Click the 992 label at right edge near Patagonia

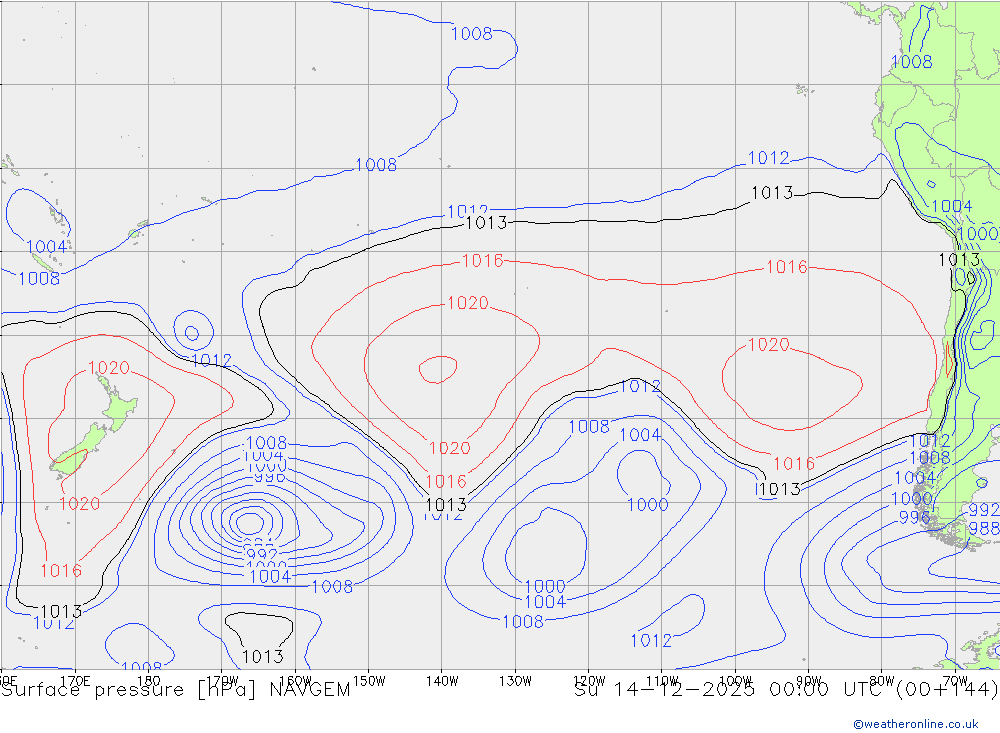983,510
